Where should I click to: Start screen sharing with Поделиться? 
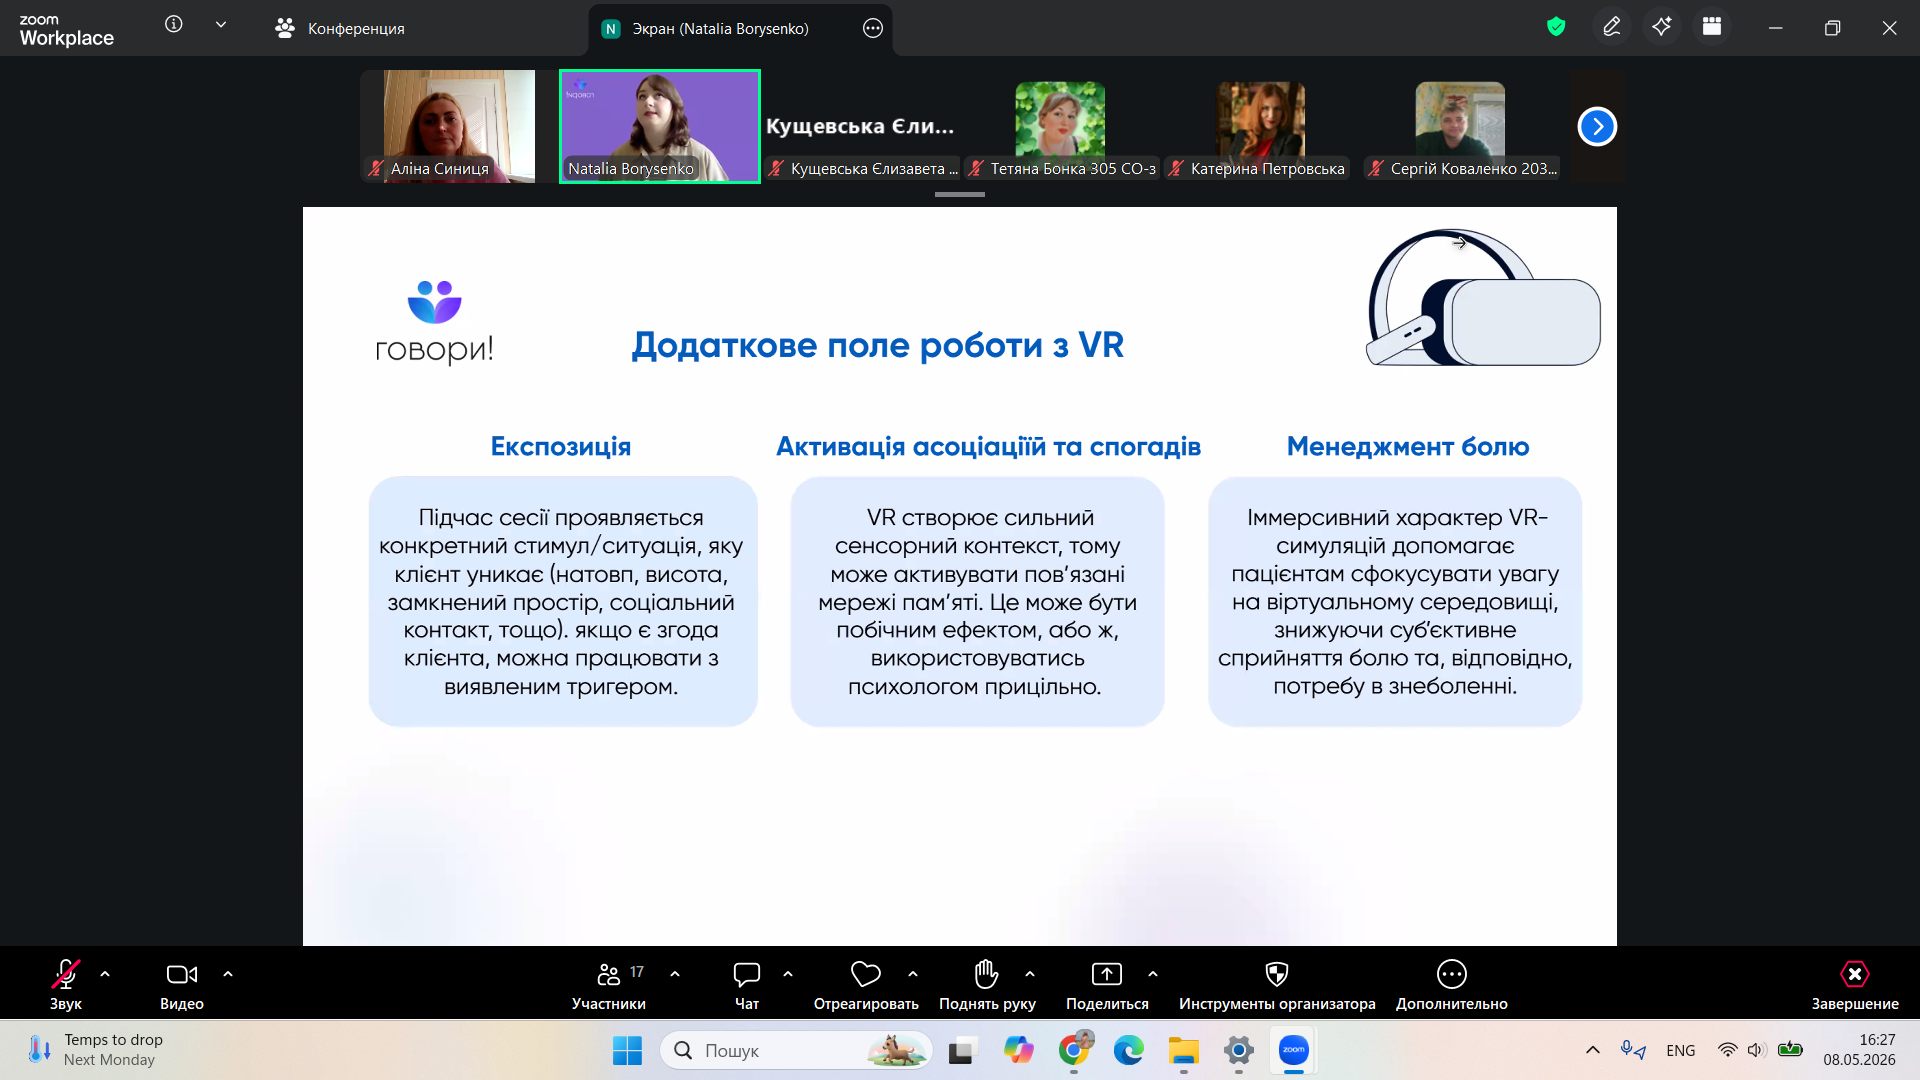coord(1107,984)
